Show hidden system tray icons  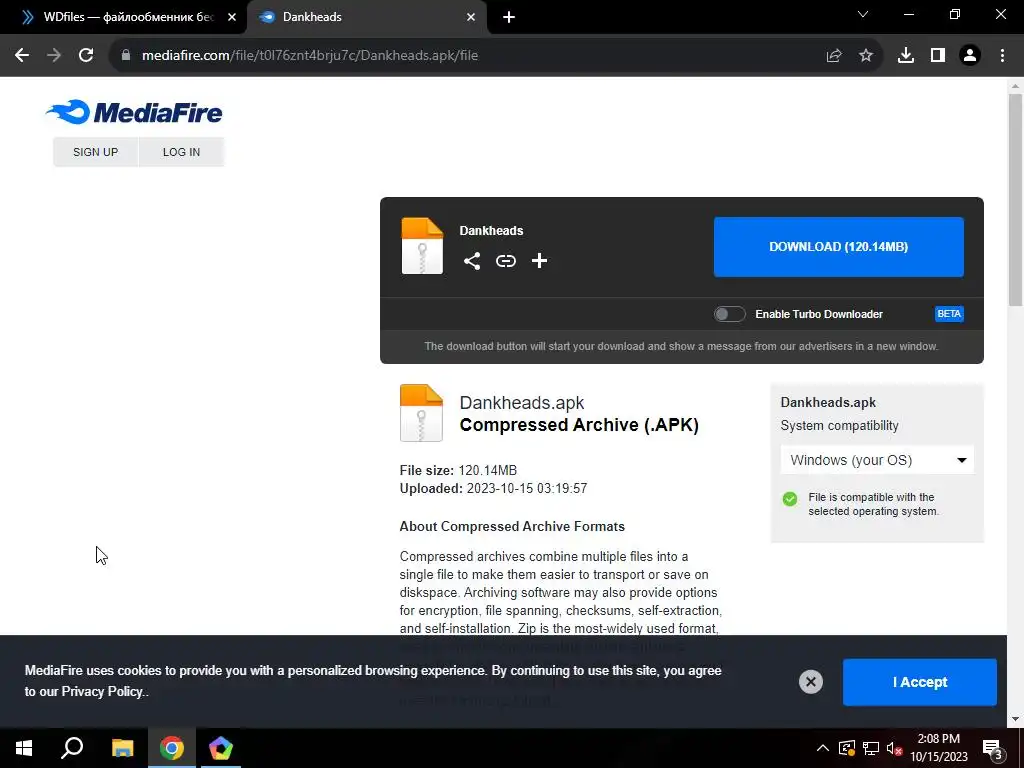pos(823,748)
